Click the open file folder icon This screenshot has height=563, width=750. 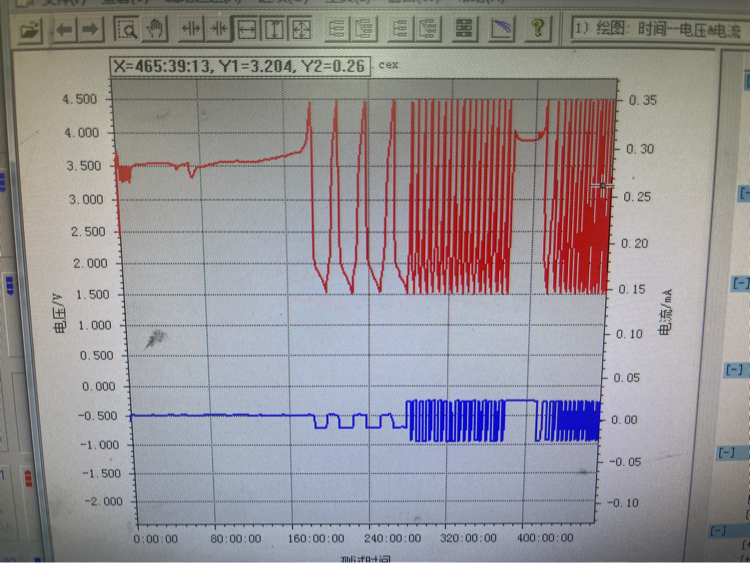click(x=30, y=30)
